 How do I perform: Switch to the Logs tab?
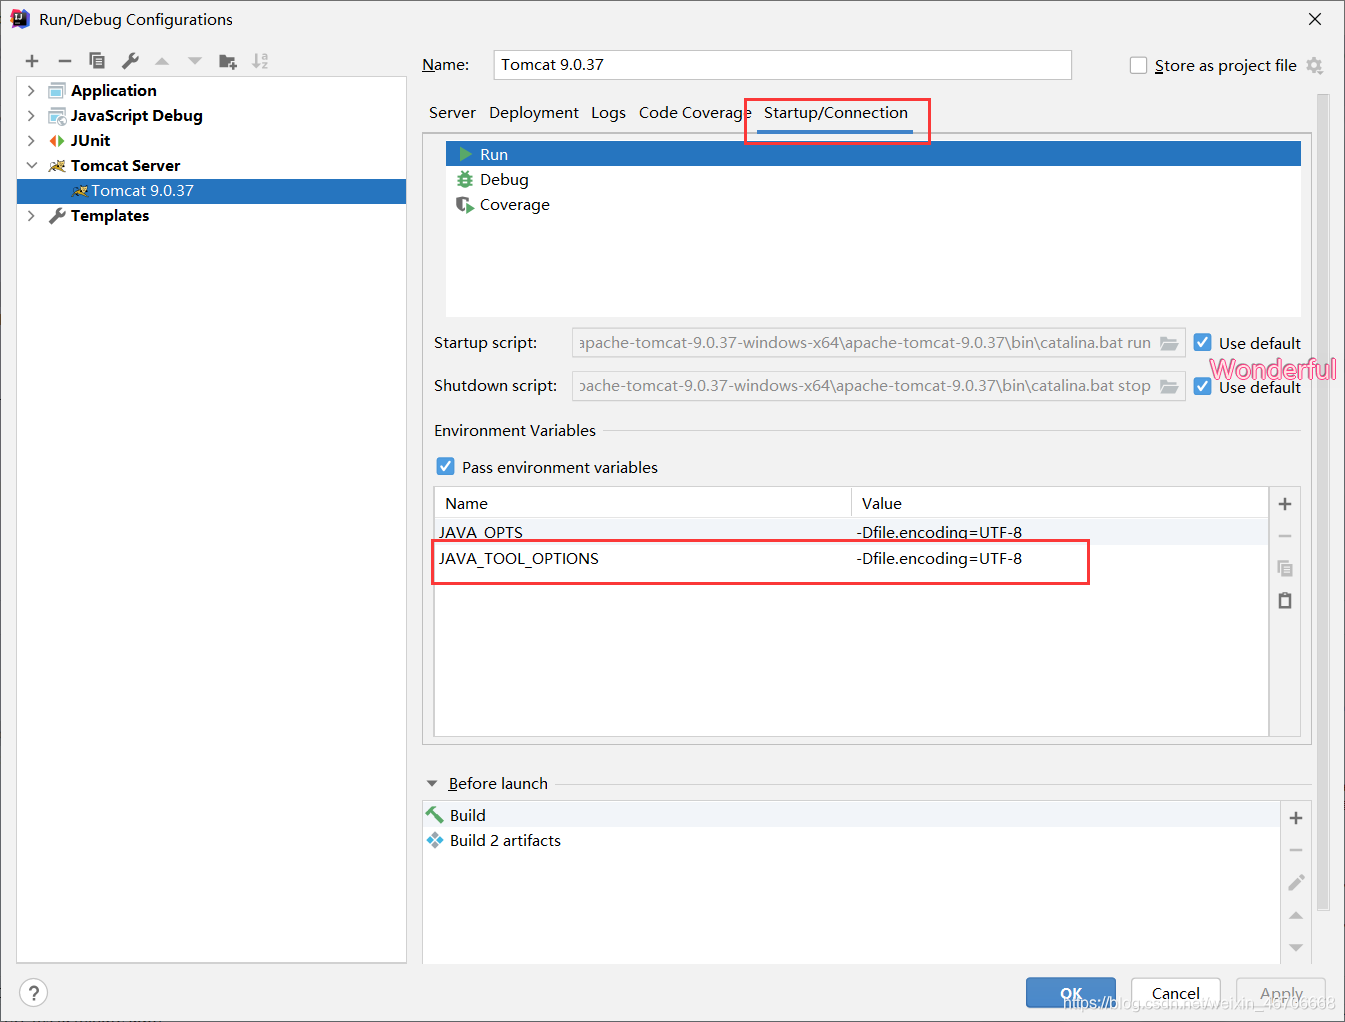coord(608,113)
